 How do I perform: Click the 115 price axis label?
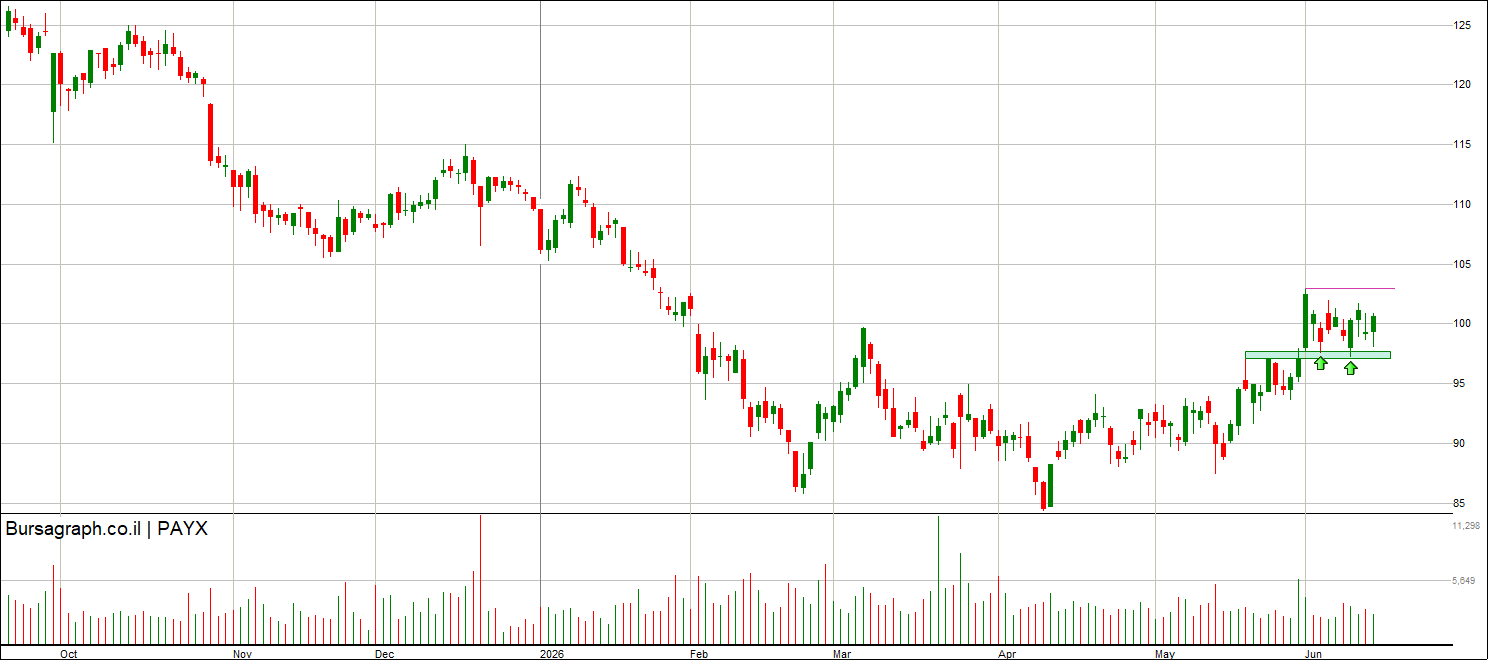pos(1462,145)
